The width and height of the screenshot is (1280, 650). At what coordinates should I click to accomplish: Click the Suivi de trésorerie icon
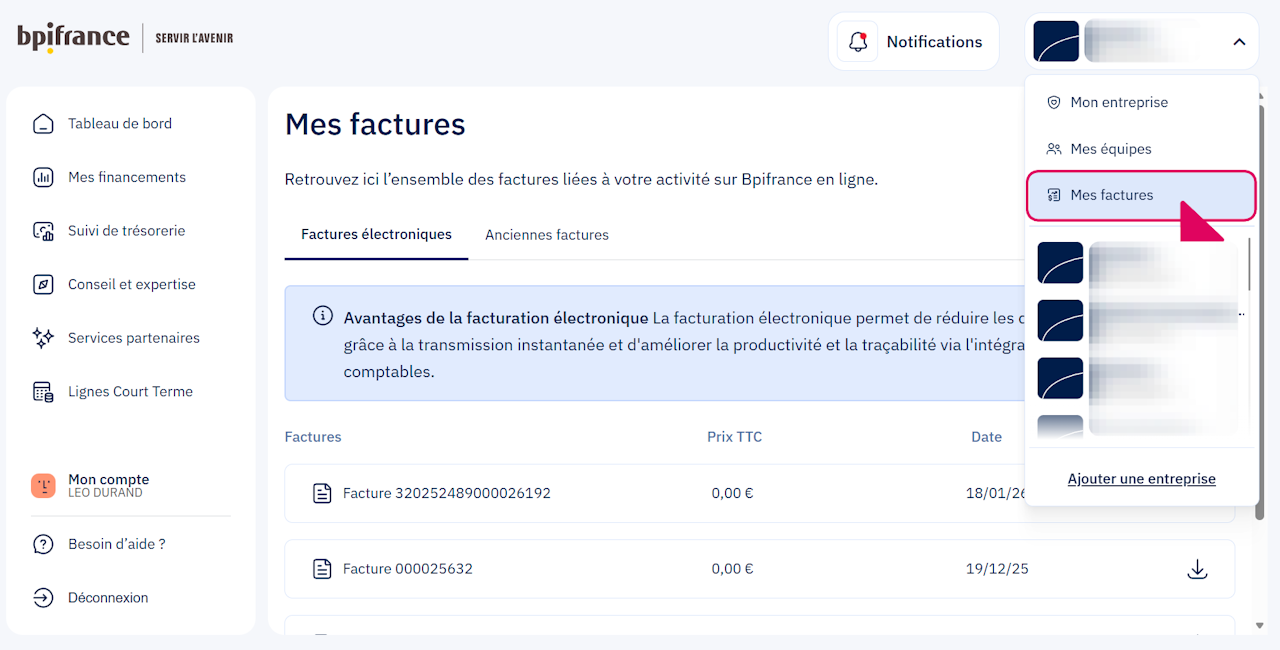pyautogui.click(x=43, y=231)
